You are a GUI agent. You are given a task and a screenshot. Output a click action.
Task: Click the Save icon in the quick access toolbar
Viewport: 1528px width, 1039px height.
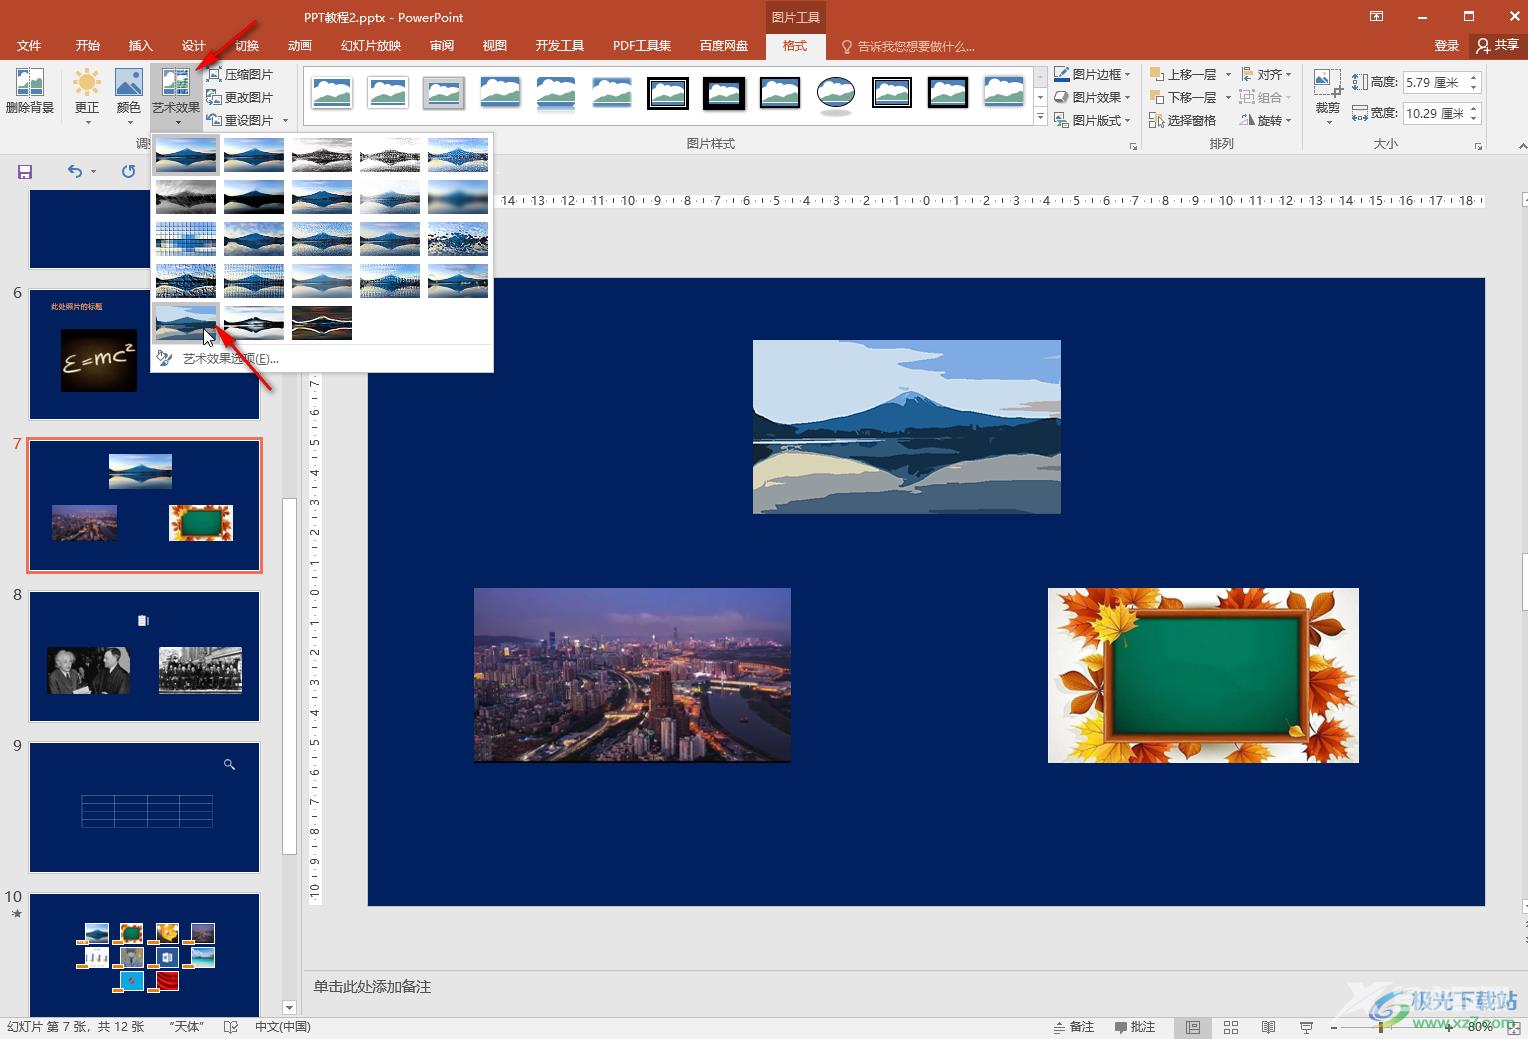click(x=25, y=171)
